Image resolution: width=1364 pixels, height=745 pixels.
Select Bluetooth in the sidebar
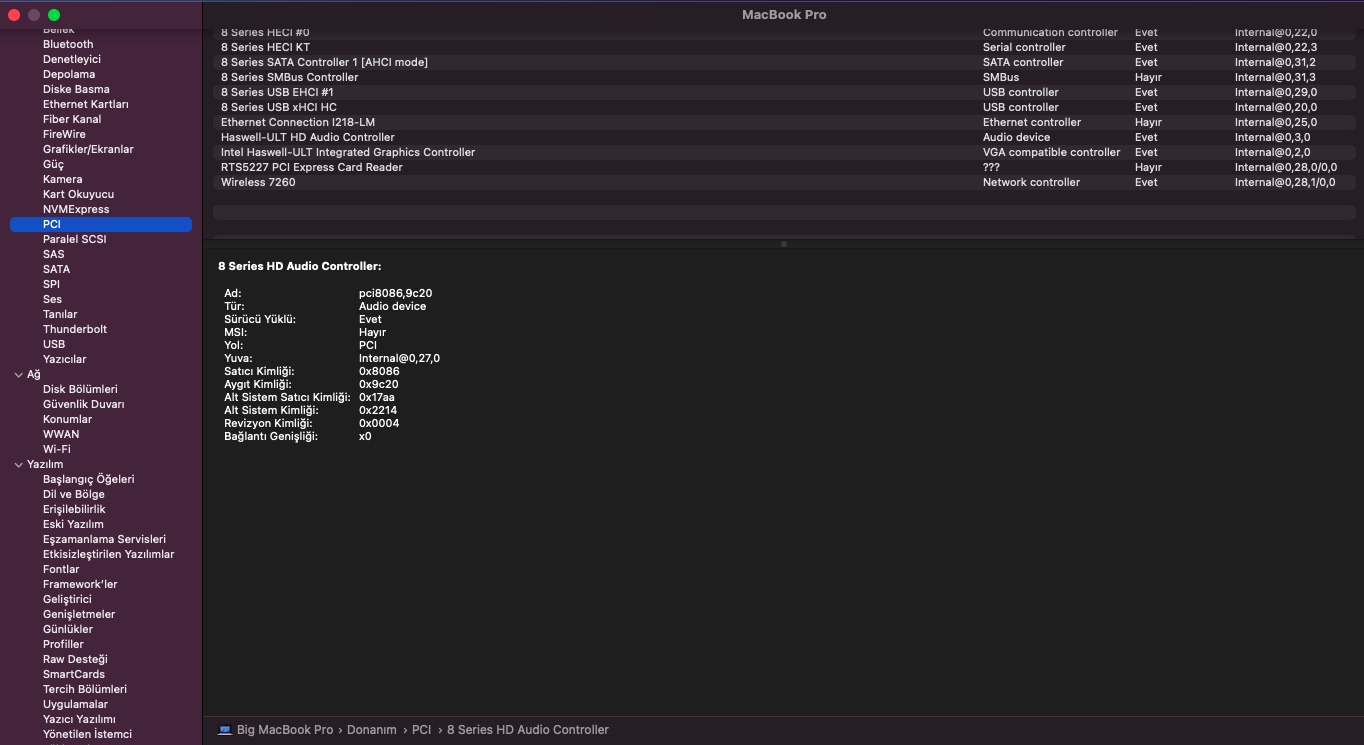coord(68,44)
